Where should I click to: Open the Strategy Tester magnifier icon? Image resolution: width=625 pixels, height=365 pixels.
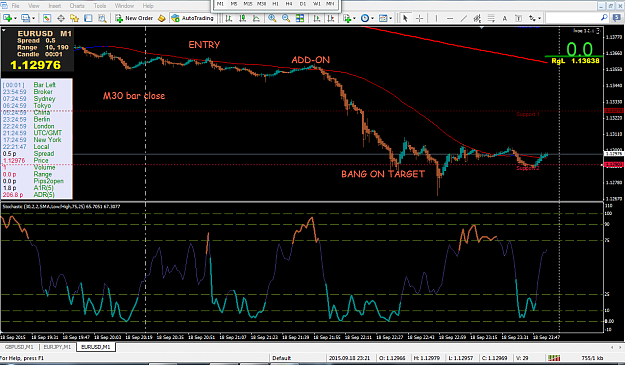tap(102, 18)
